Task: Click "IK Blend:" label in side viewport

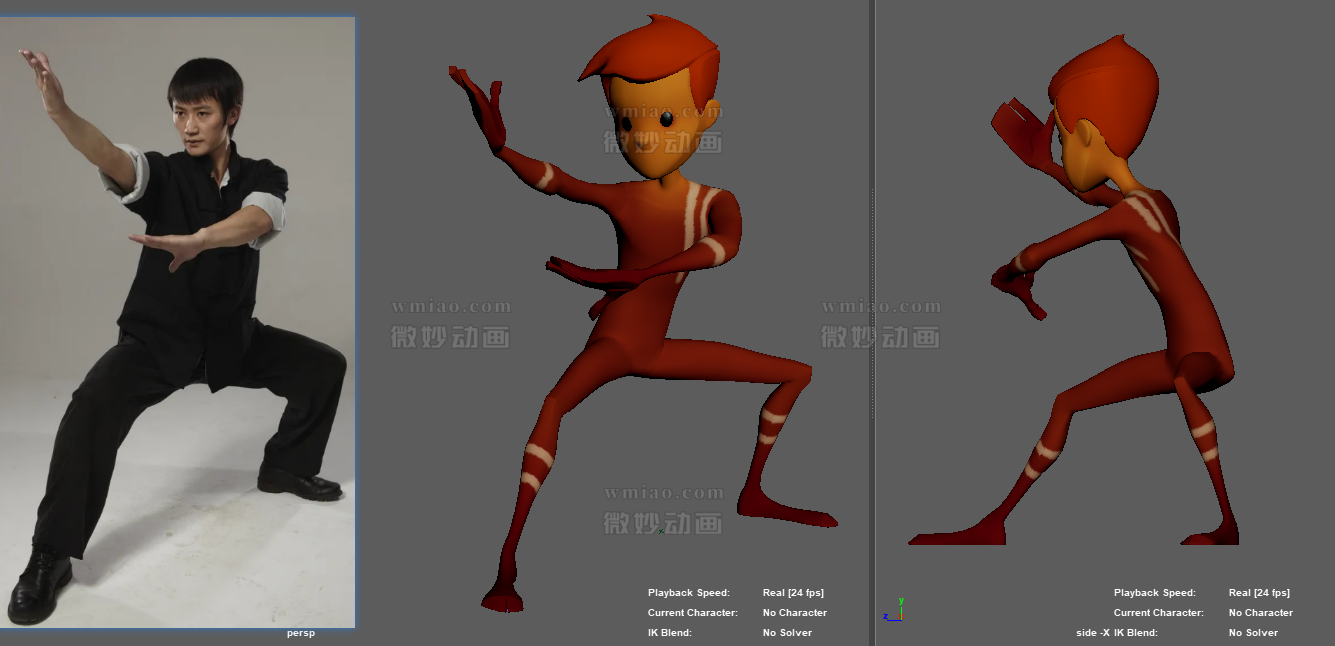Action: click(1136, 633)
